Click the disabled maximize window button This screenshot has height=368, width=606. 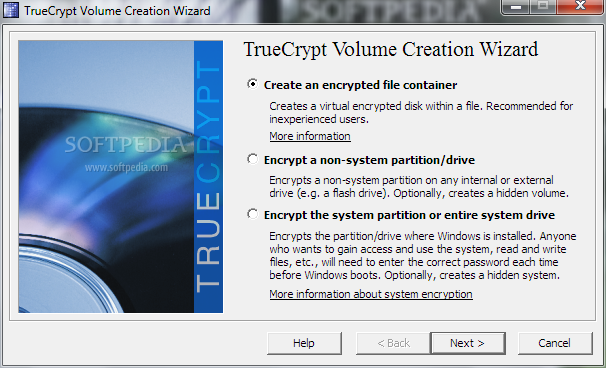[x=543, y=6]
